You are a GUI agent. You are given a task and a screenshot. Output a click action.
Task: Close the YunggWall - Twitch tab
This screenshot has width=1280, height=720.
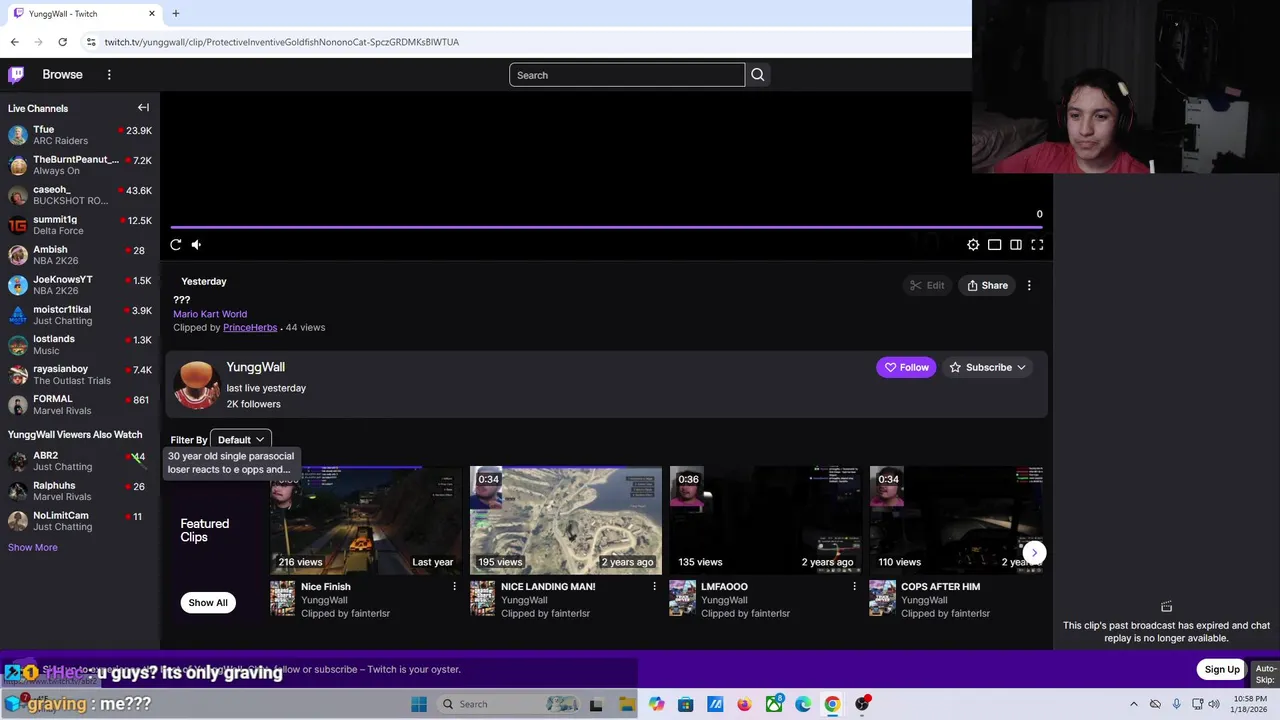[x=152, y=13]
